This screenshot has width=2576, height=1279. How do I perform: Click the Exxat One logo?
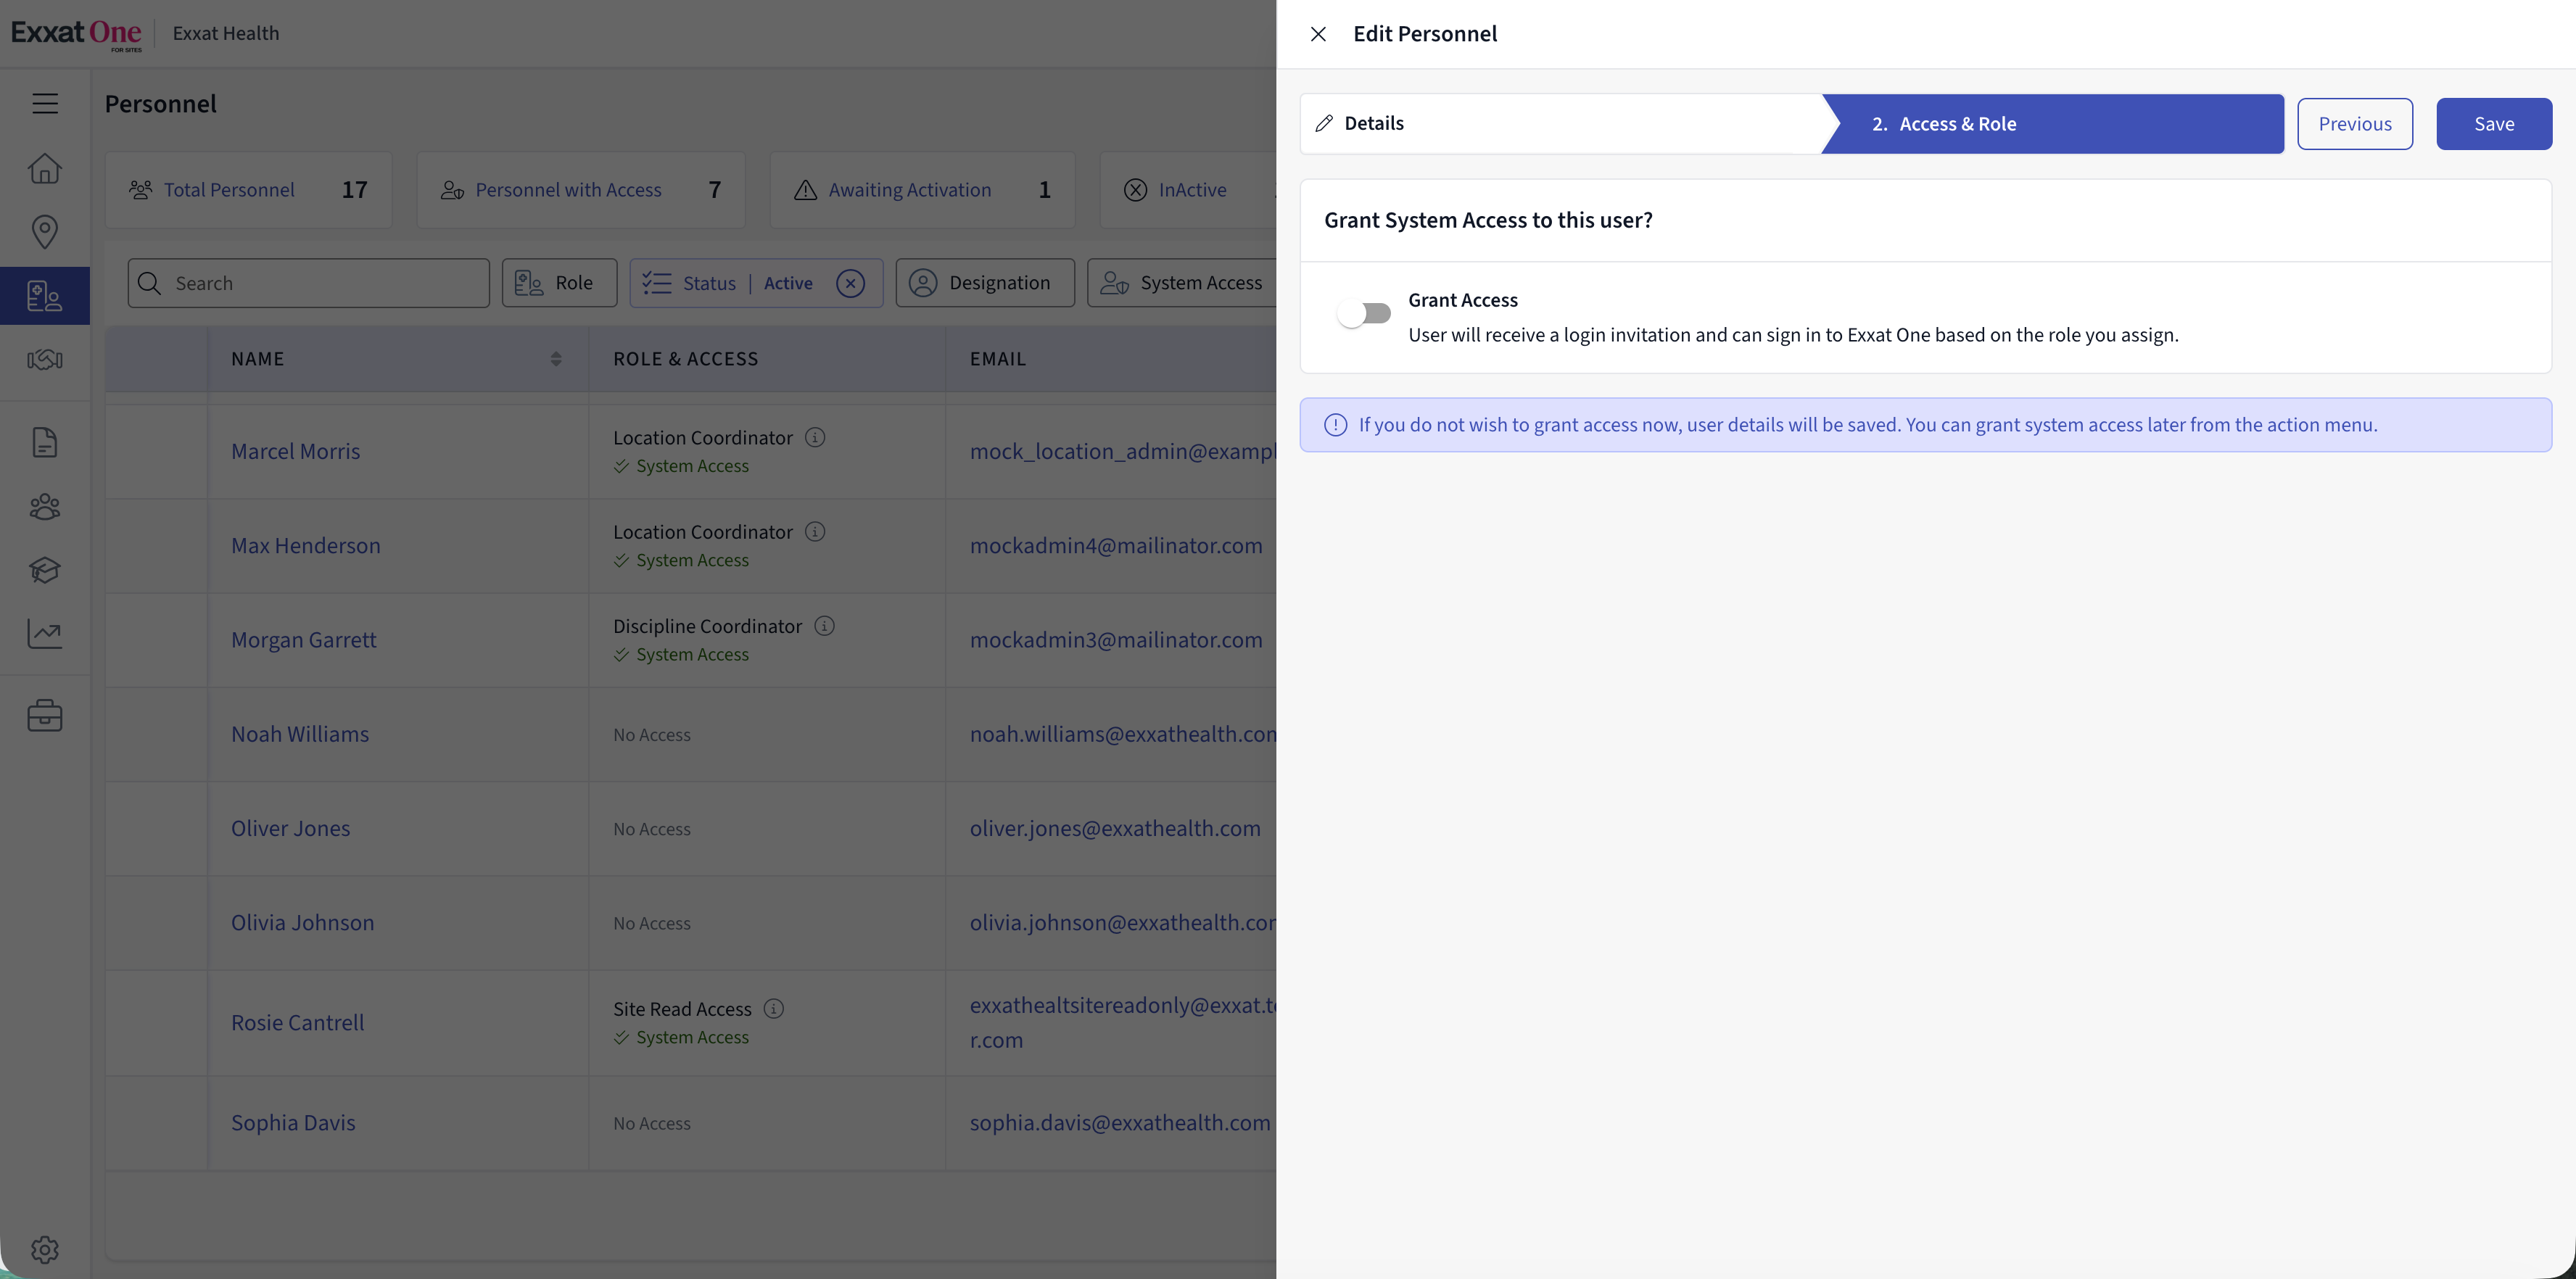[x=76, y=33]
